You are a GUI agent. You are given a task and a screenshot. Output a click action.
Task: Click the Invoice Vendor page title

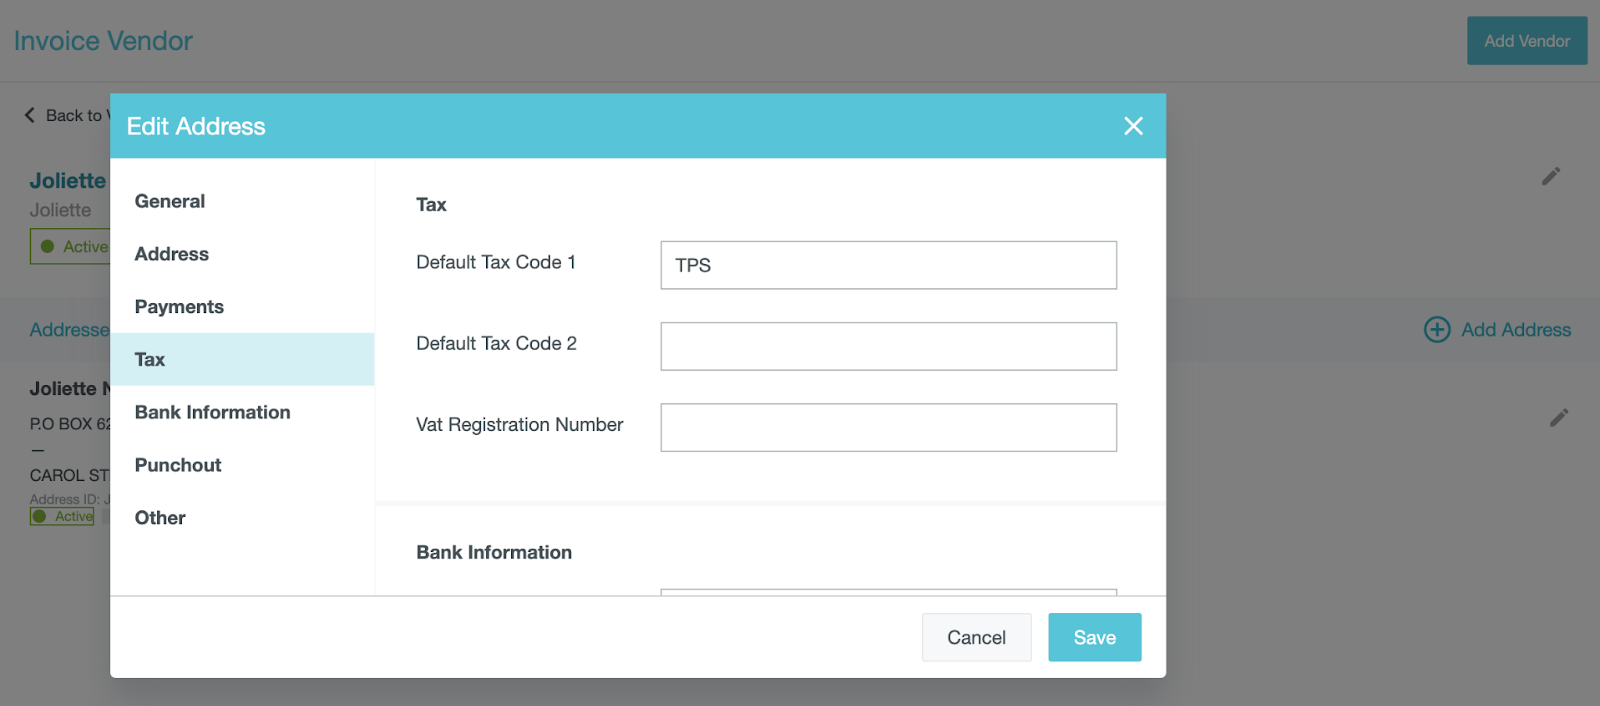pyautogui.click(x=103, y=41)
